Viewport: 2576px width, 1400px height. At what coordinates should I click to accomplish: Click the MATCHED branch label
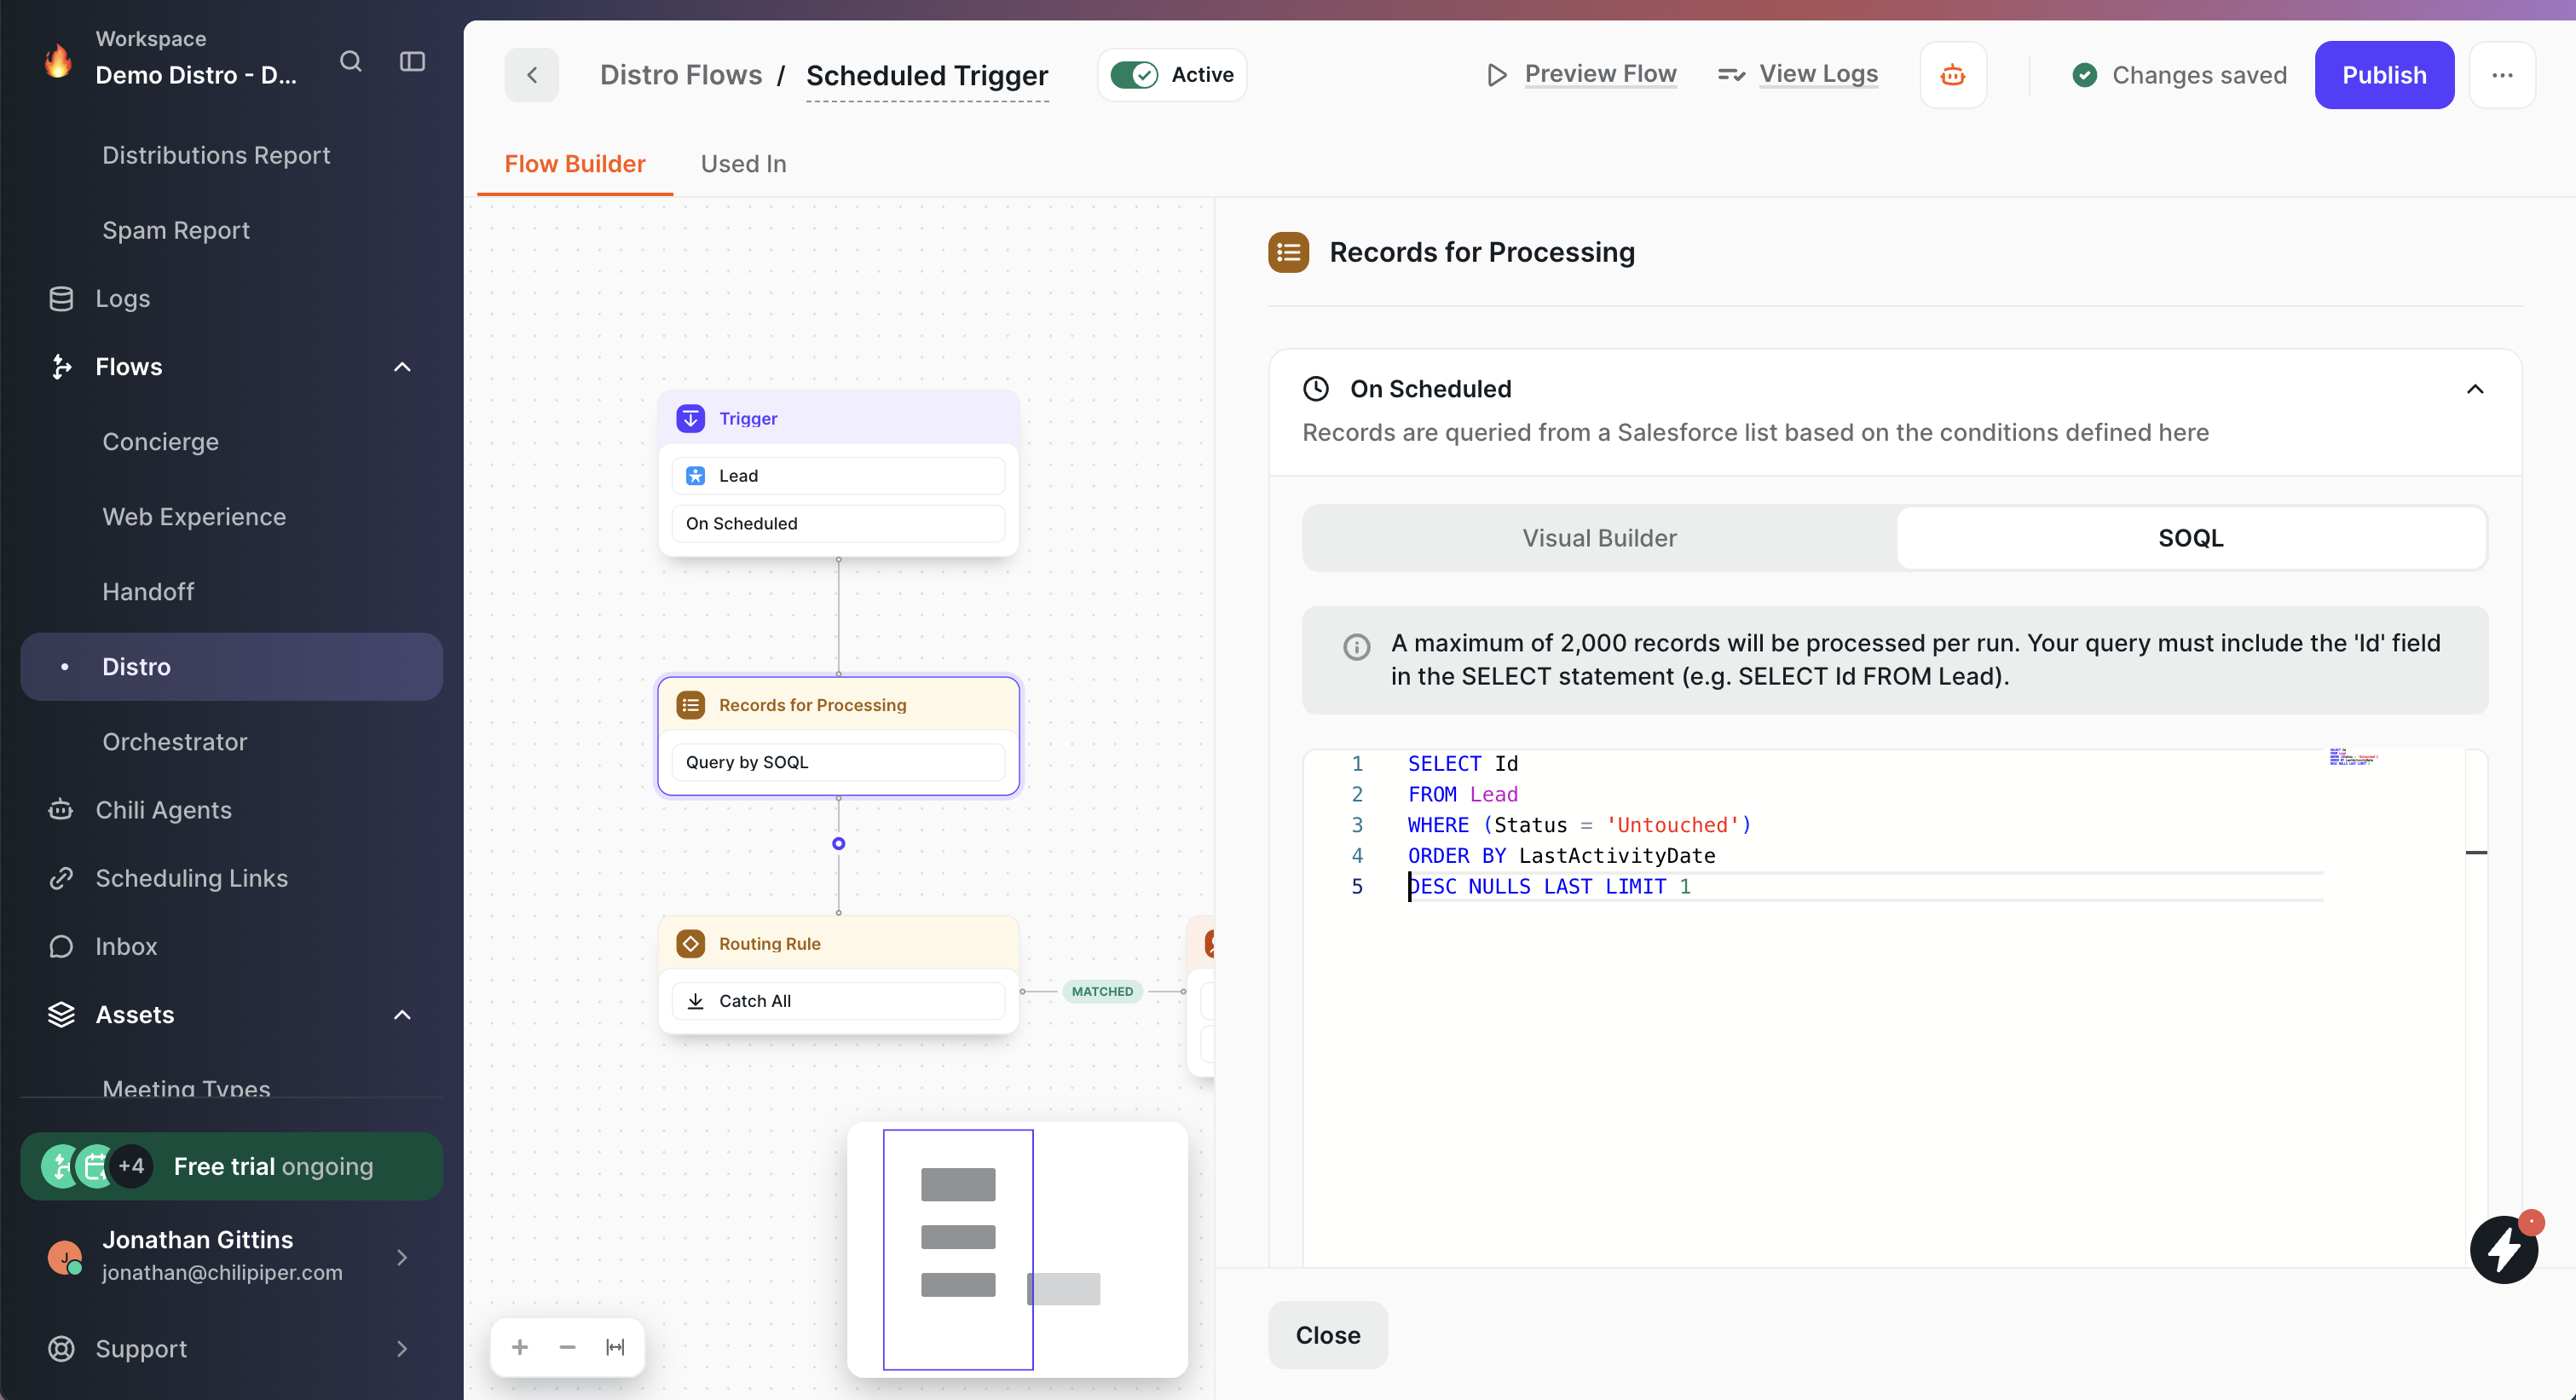pyautogui.click(x=1102, y=992)
